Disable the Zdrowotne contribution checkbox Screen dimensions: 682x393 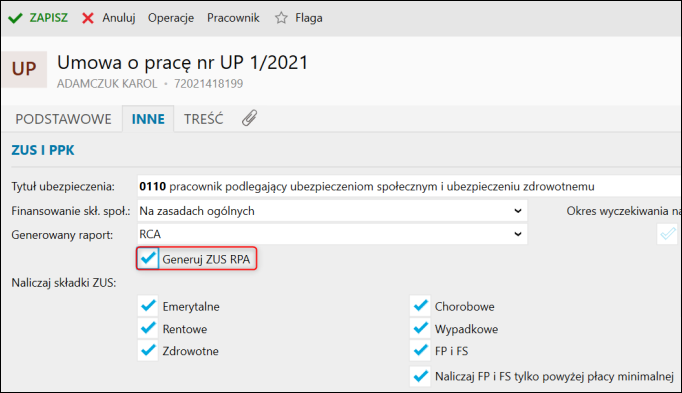click(148, 350)
